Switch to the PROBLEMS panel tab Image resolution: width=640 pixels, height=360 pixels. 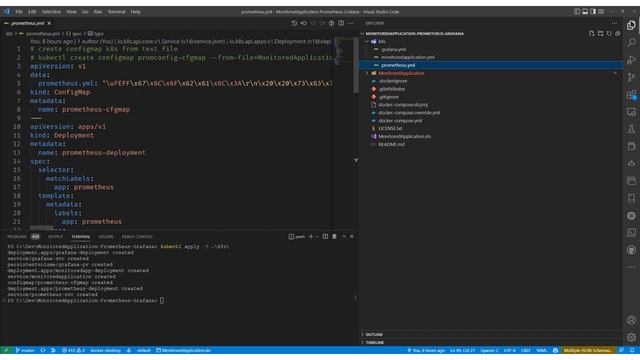pyautogui.click(x=17, y=236)
